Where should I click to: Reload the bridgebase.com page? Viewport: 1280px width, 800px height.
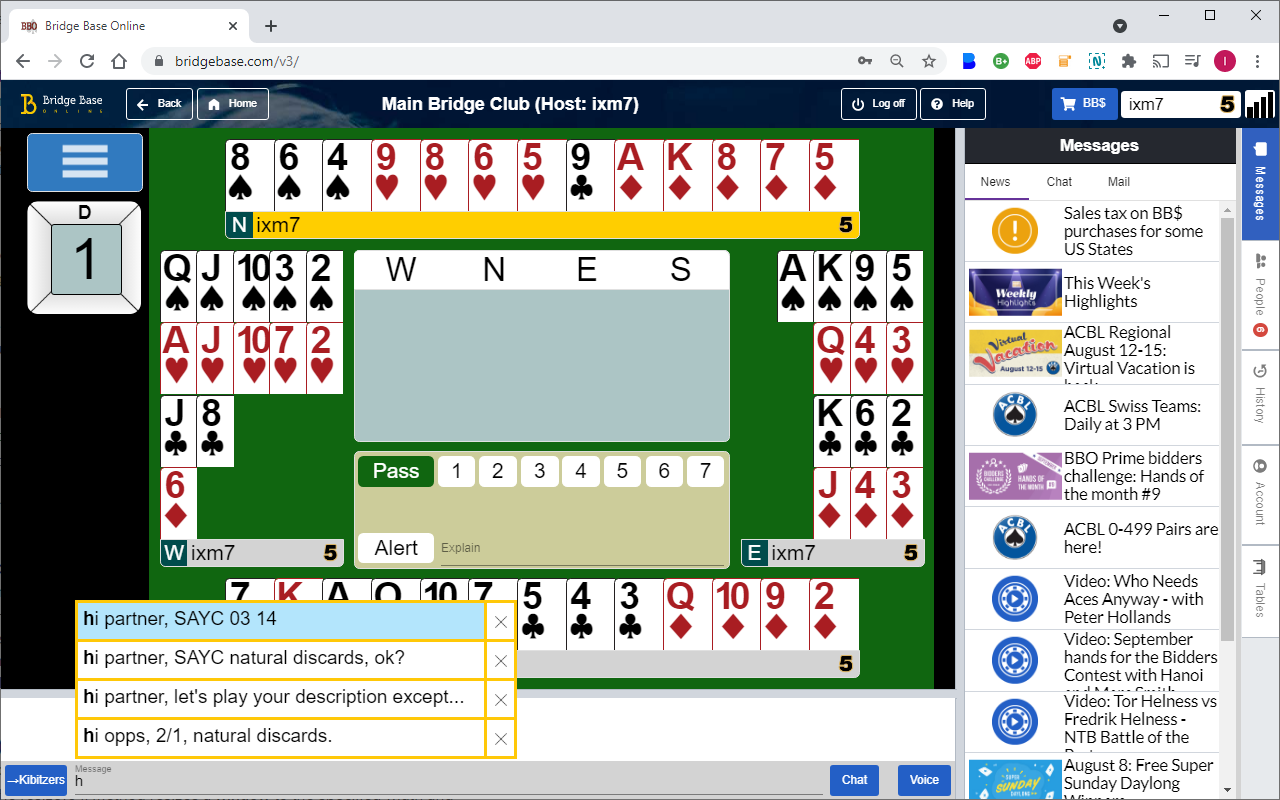tap(87, 61)
